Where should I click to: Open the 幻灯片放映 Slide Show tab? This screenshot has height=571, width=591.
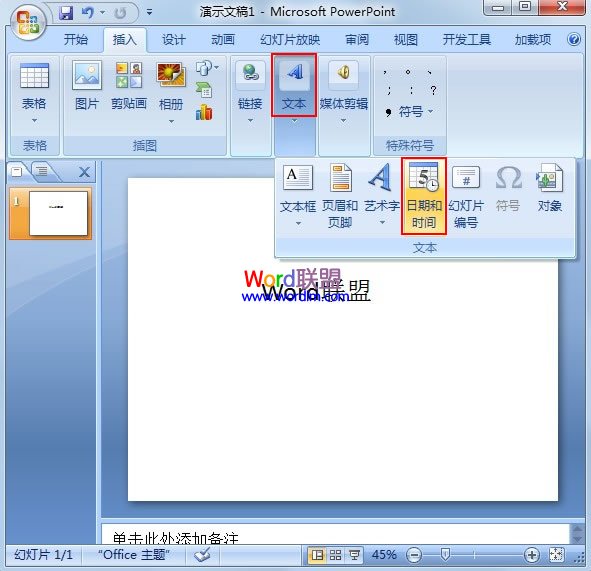click(x=290, y=39)
